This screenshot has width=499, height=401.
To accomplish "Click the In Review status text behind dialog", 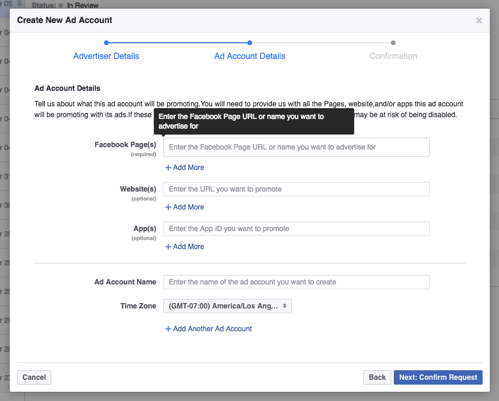I will pyautogui.click(x=83, y=5).
